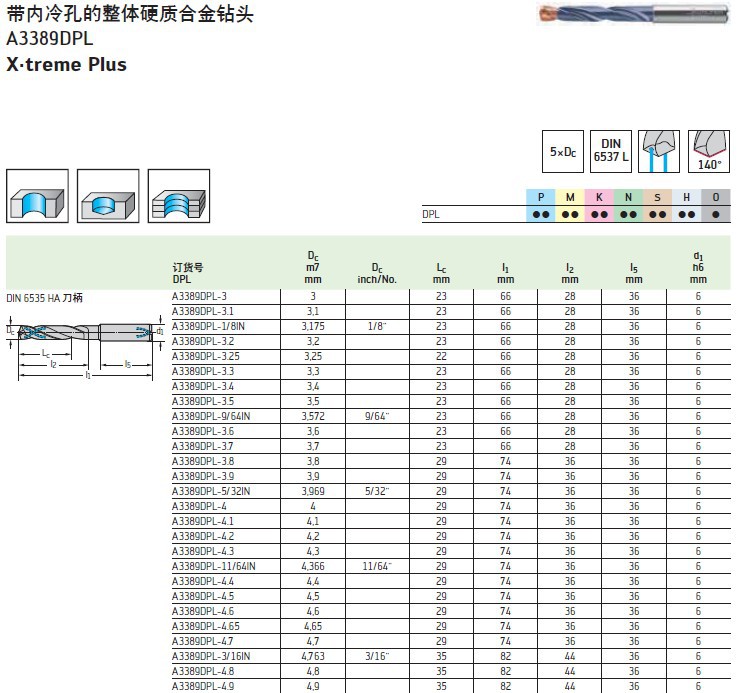Click the 3/16" inch size cell
Viewport: 737px width, 693px height.
click(377, 656)
